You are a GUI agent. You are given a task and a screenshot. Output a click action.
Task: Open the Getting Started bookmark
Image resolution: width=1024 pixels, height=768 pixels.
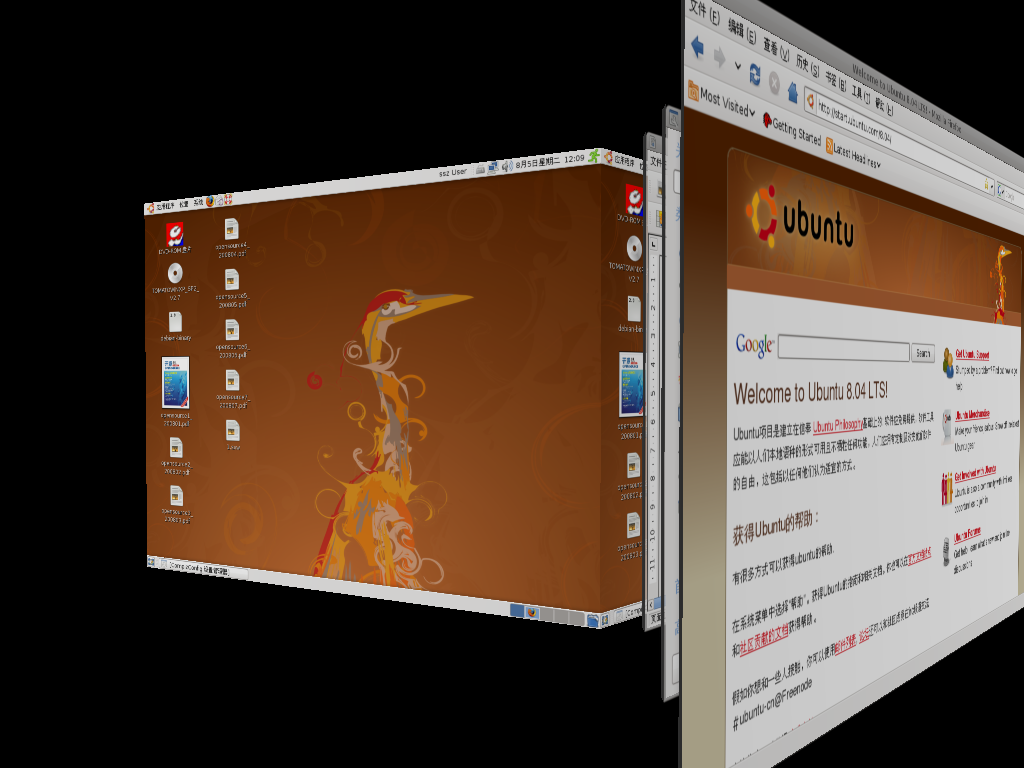pos(791,129)
